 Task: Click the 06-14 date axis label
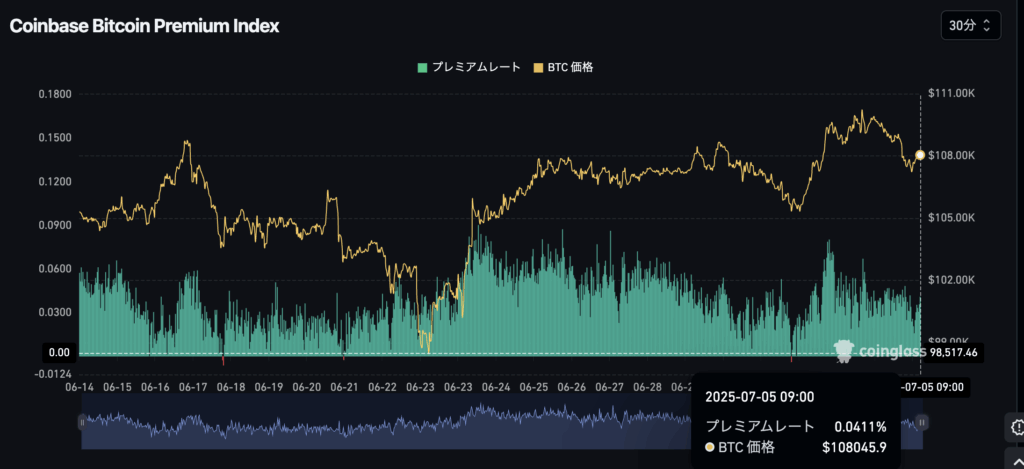[80, 387]
